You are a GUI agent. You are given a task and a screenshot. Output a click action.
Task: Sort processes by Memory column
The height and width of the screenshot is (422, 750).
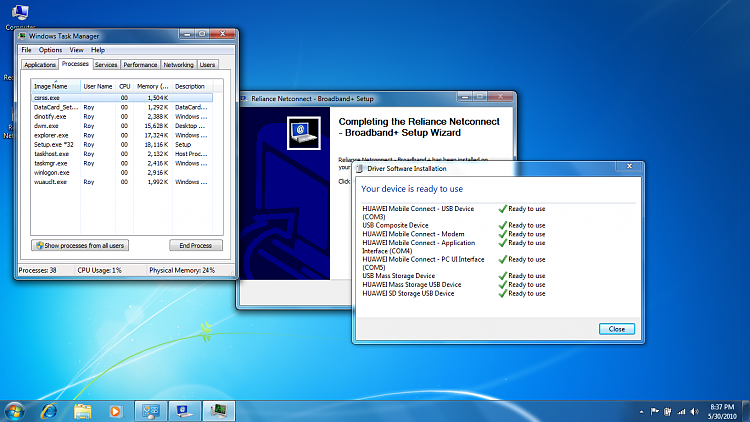tap(153, 86)
